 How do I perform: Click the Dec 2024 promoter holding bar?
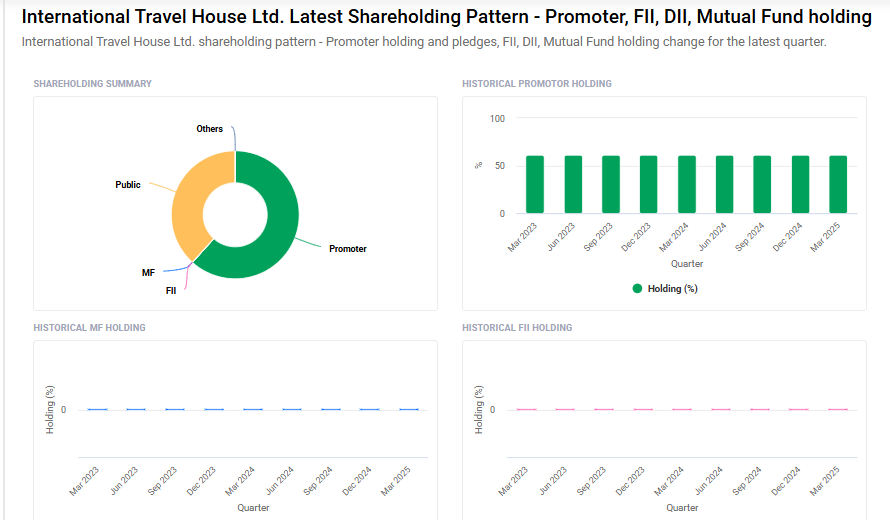tap(800, 184)
